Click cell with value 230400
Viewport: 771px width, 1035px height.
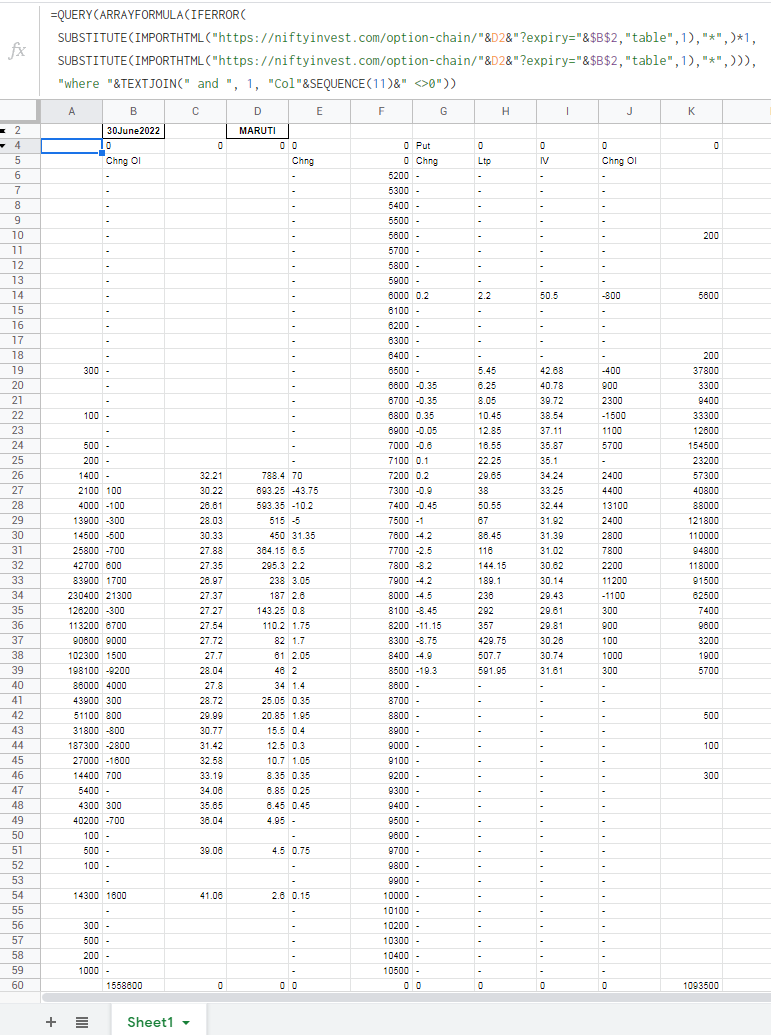point(72,595)
